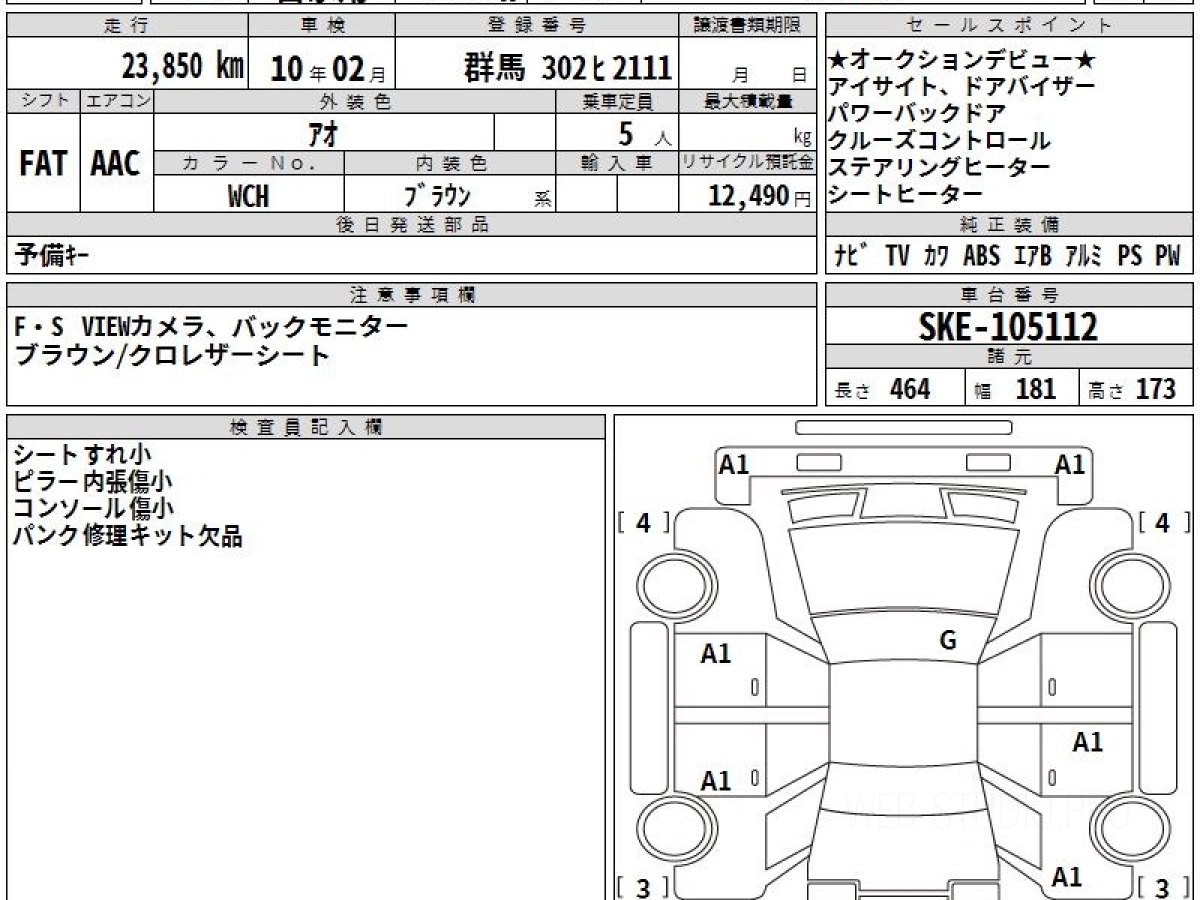Click the right [3] tire rating
The height and width of the screenshot is (900, 1200).
click(1162, 887)
